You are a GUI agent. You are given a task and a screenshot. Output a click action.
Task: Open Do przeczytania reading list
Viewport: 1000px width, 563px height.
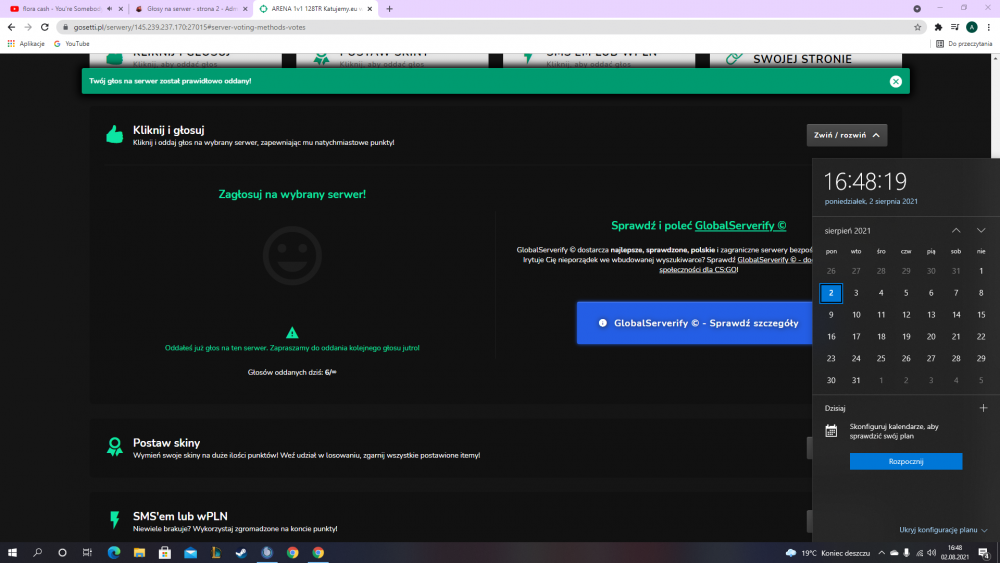964,44
